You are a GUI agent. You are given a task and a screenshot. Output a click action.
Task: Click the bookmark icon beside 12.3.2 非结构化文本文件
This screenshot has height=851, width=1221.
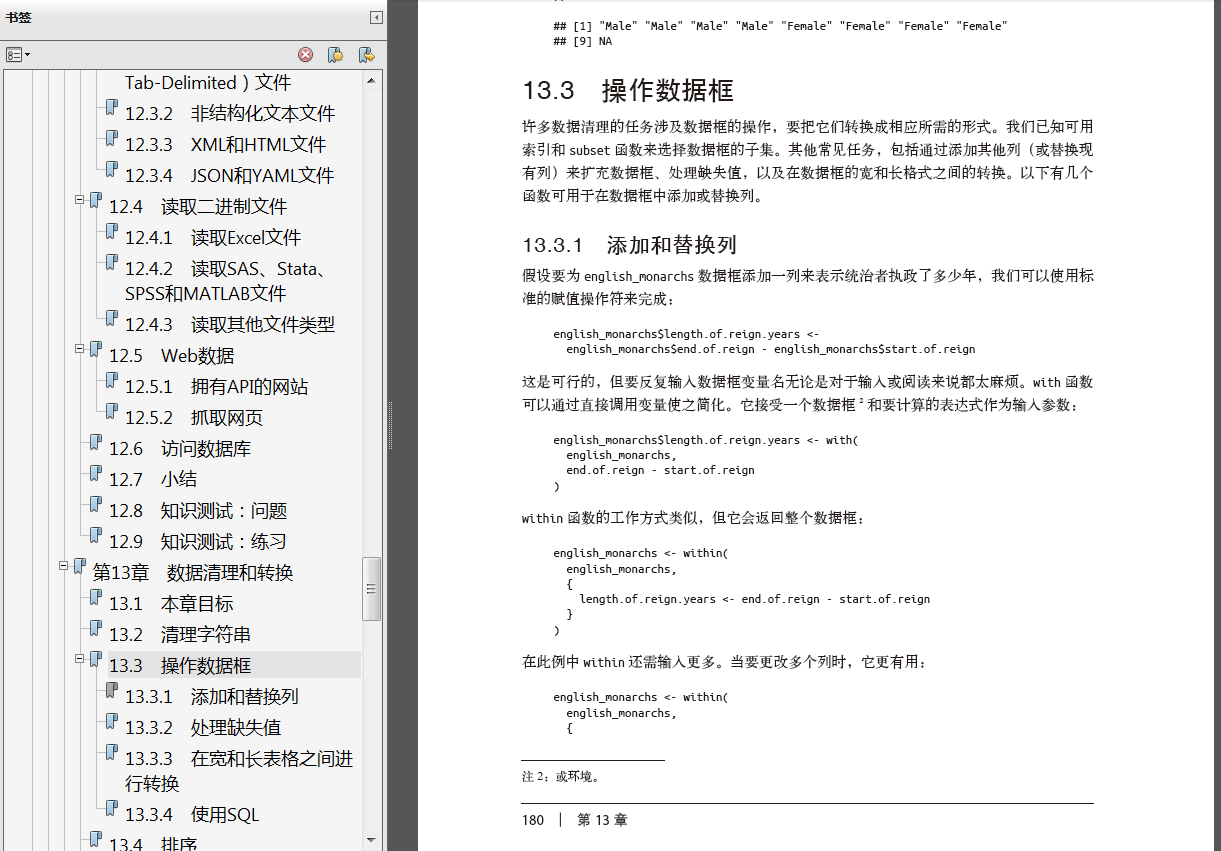(112, 109)
